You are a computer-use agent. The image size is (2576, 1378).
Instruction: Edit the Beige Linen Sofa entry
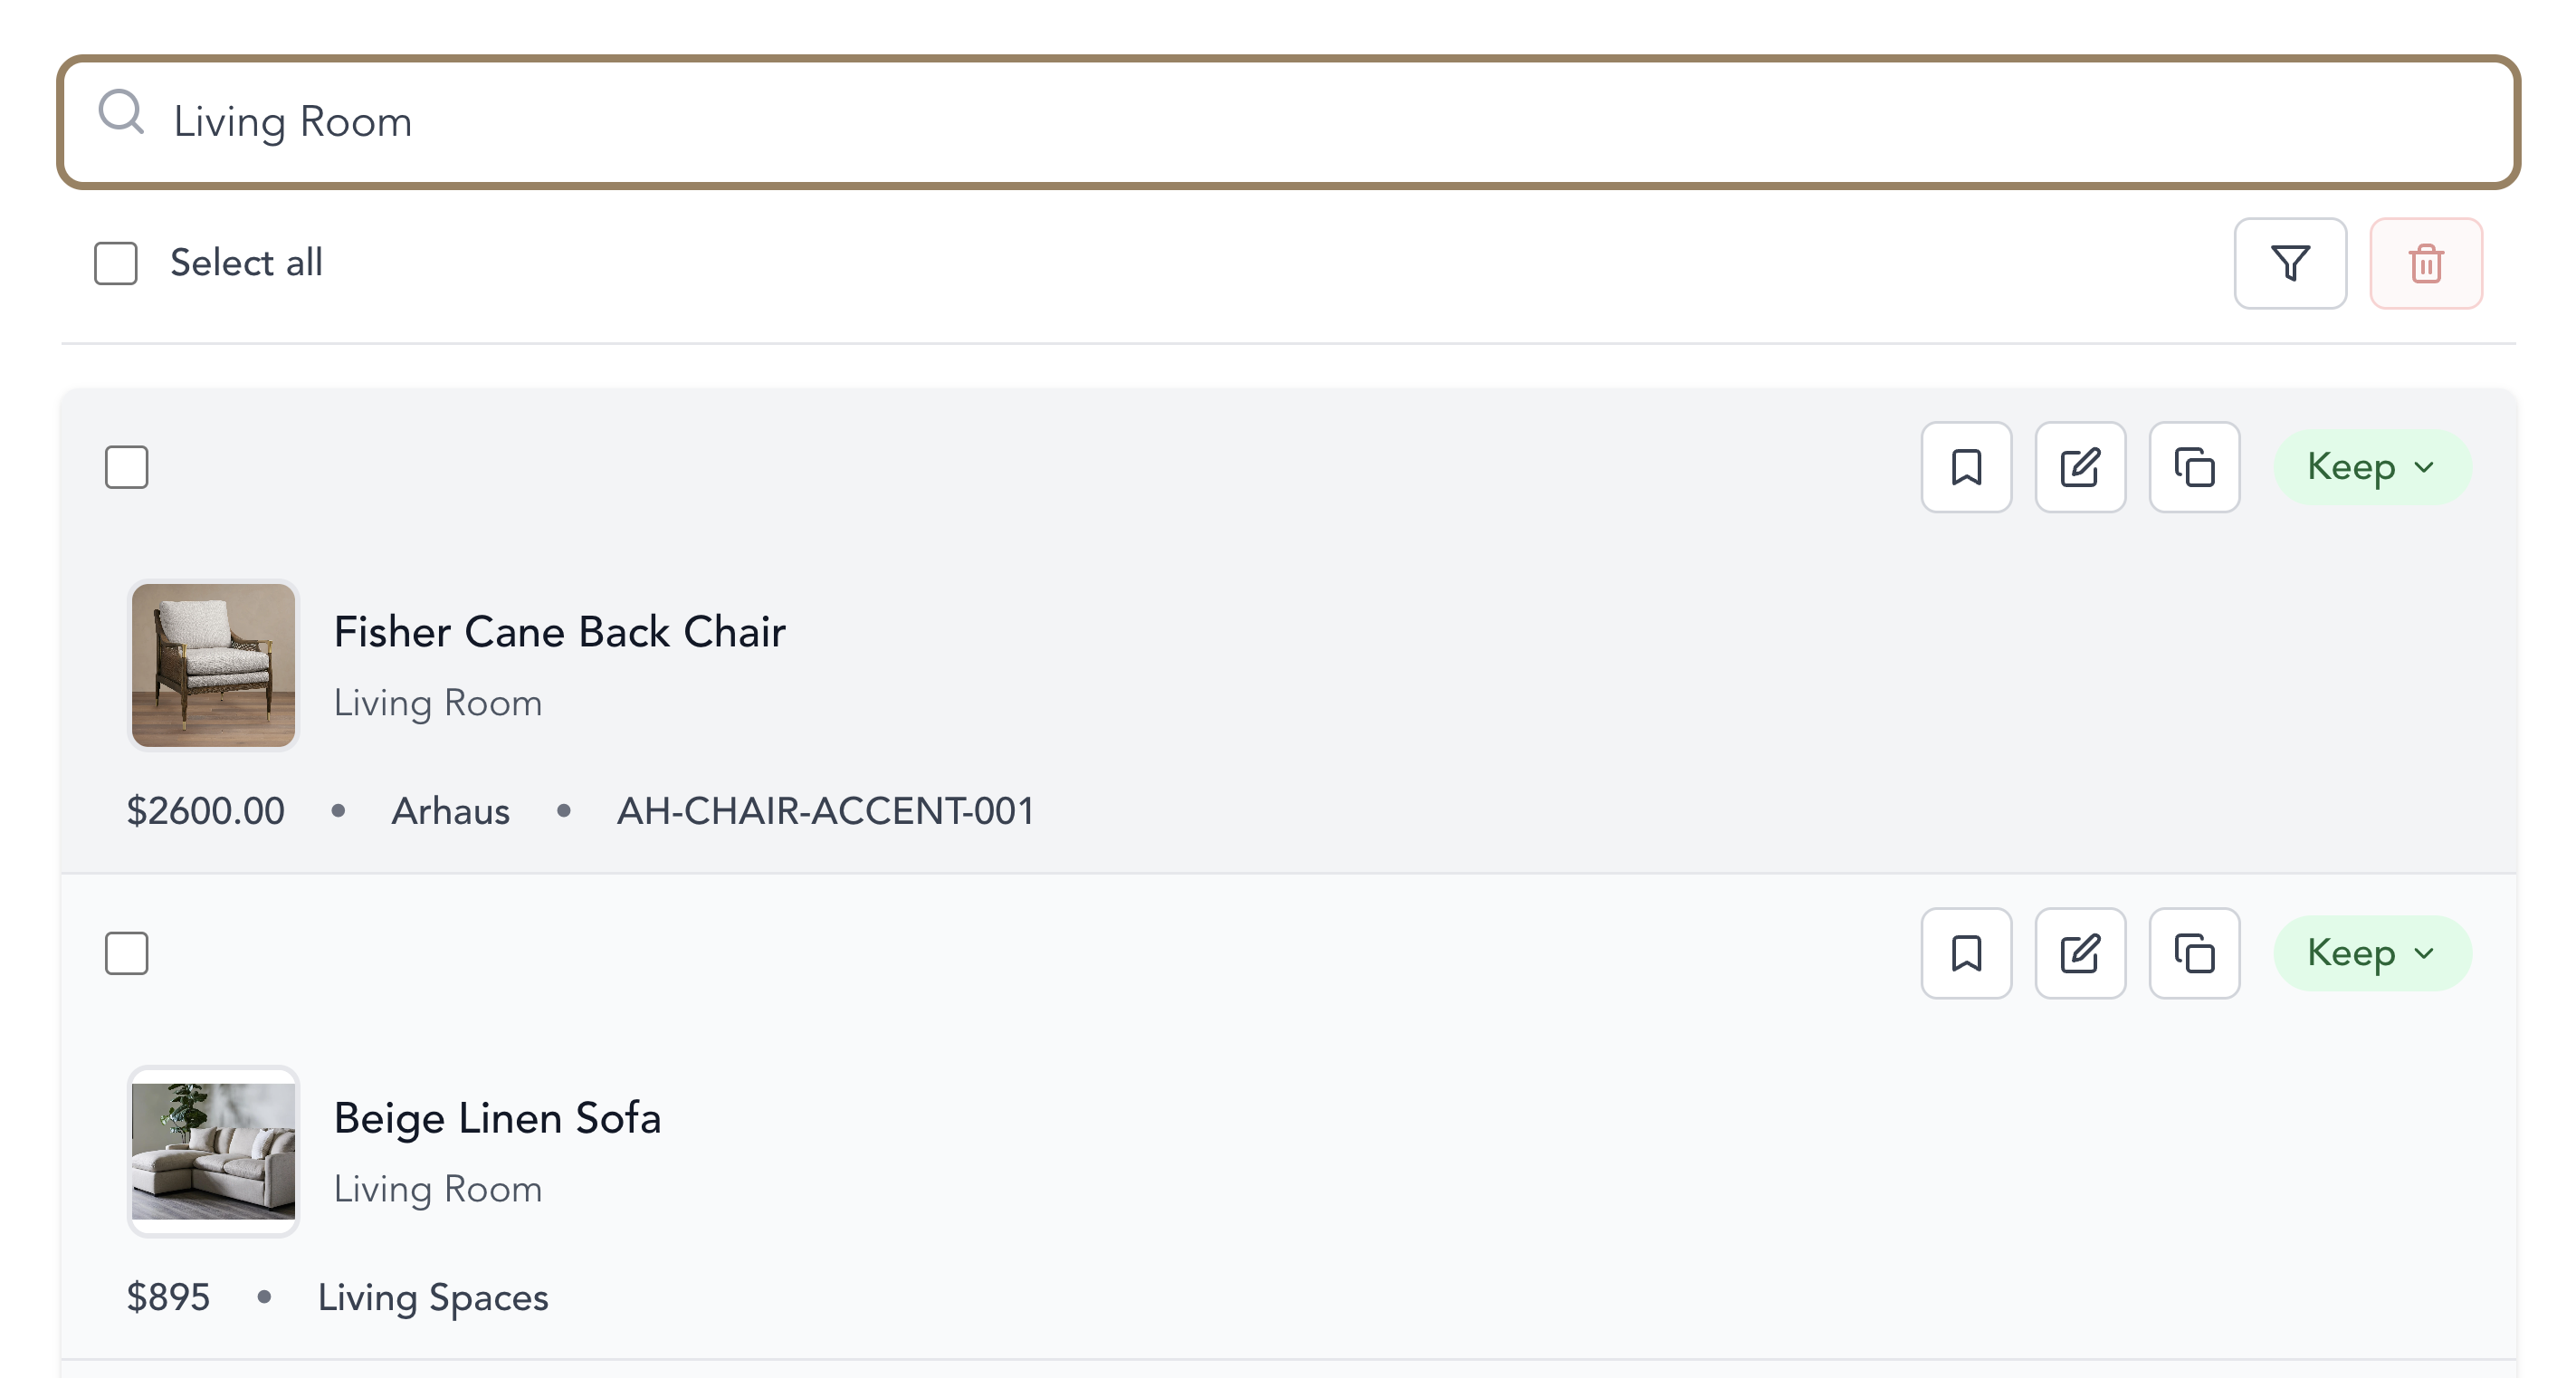(x=2080, y=953)
